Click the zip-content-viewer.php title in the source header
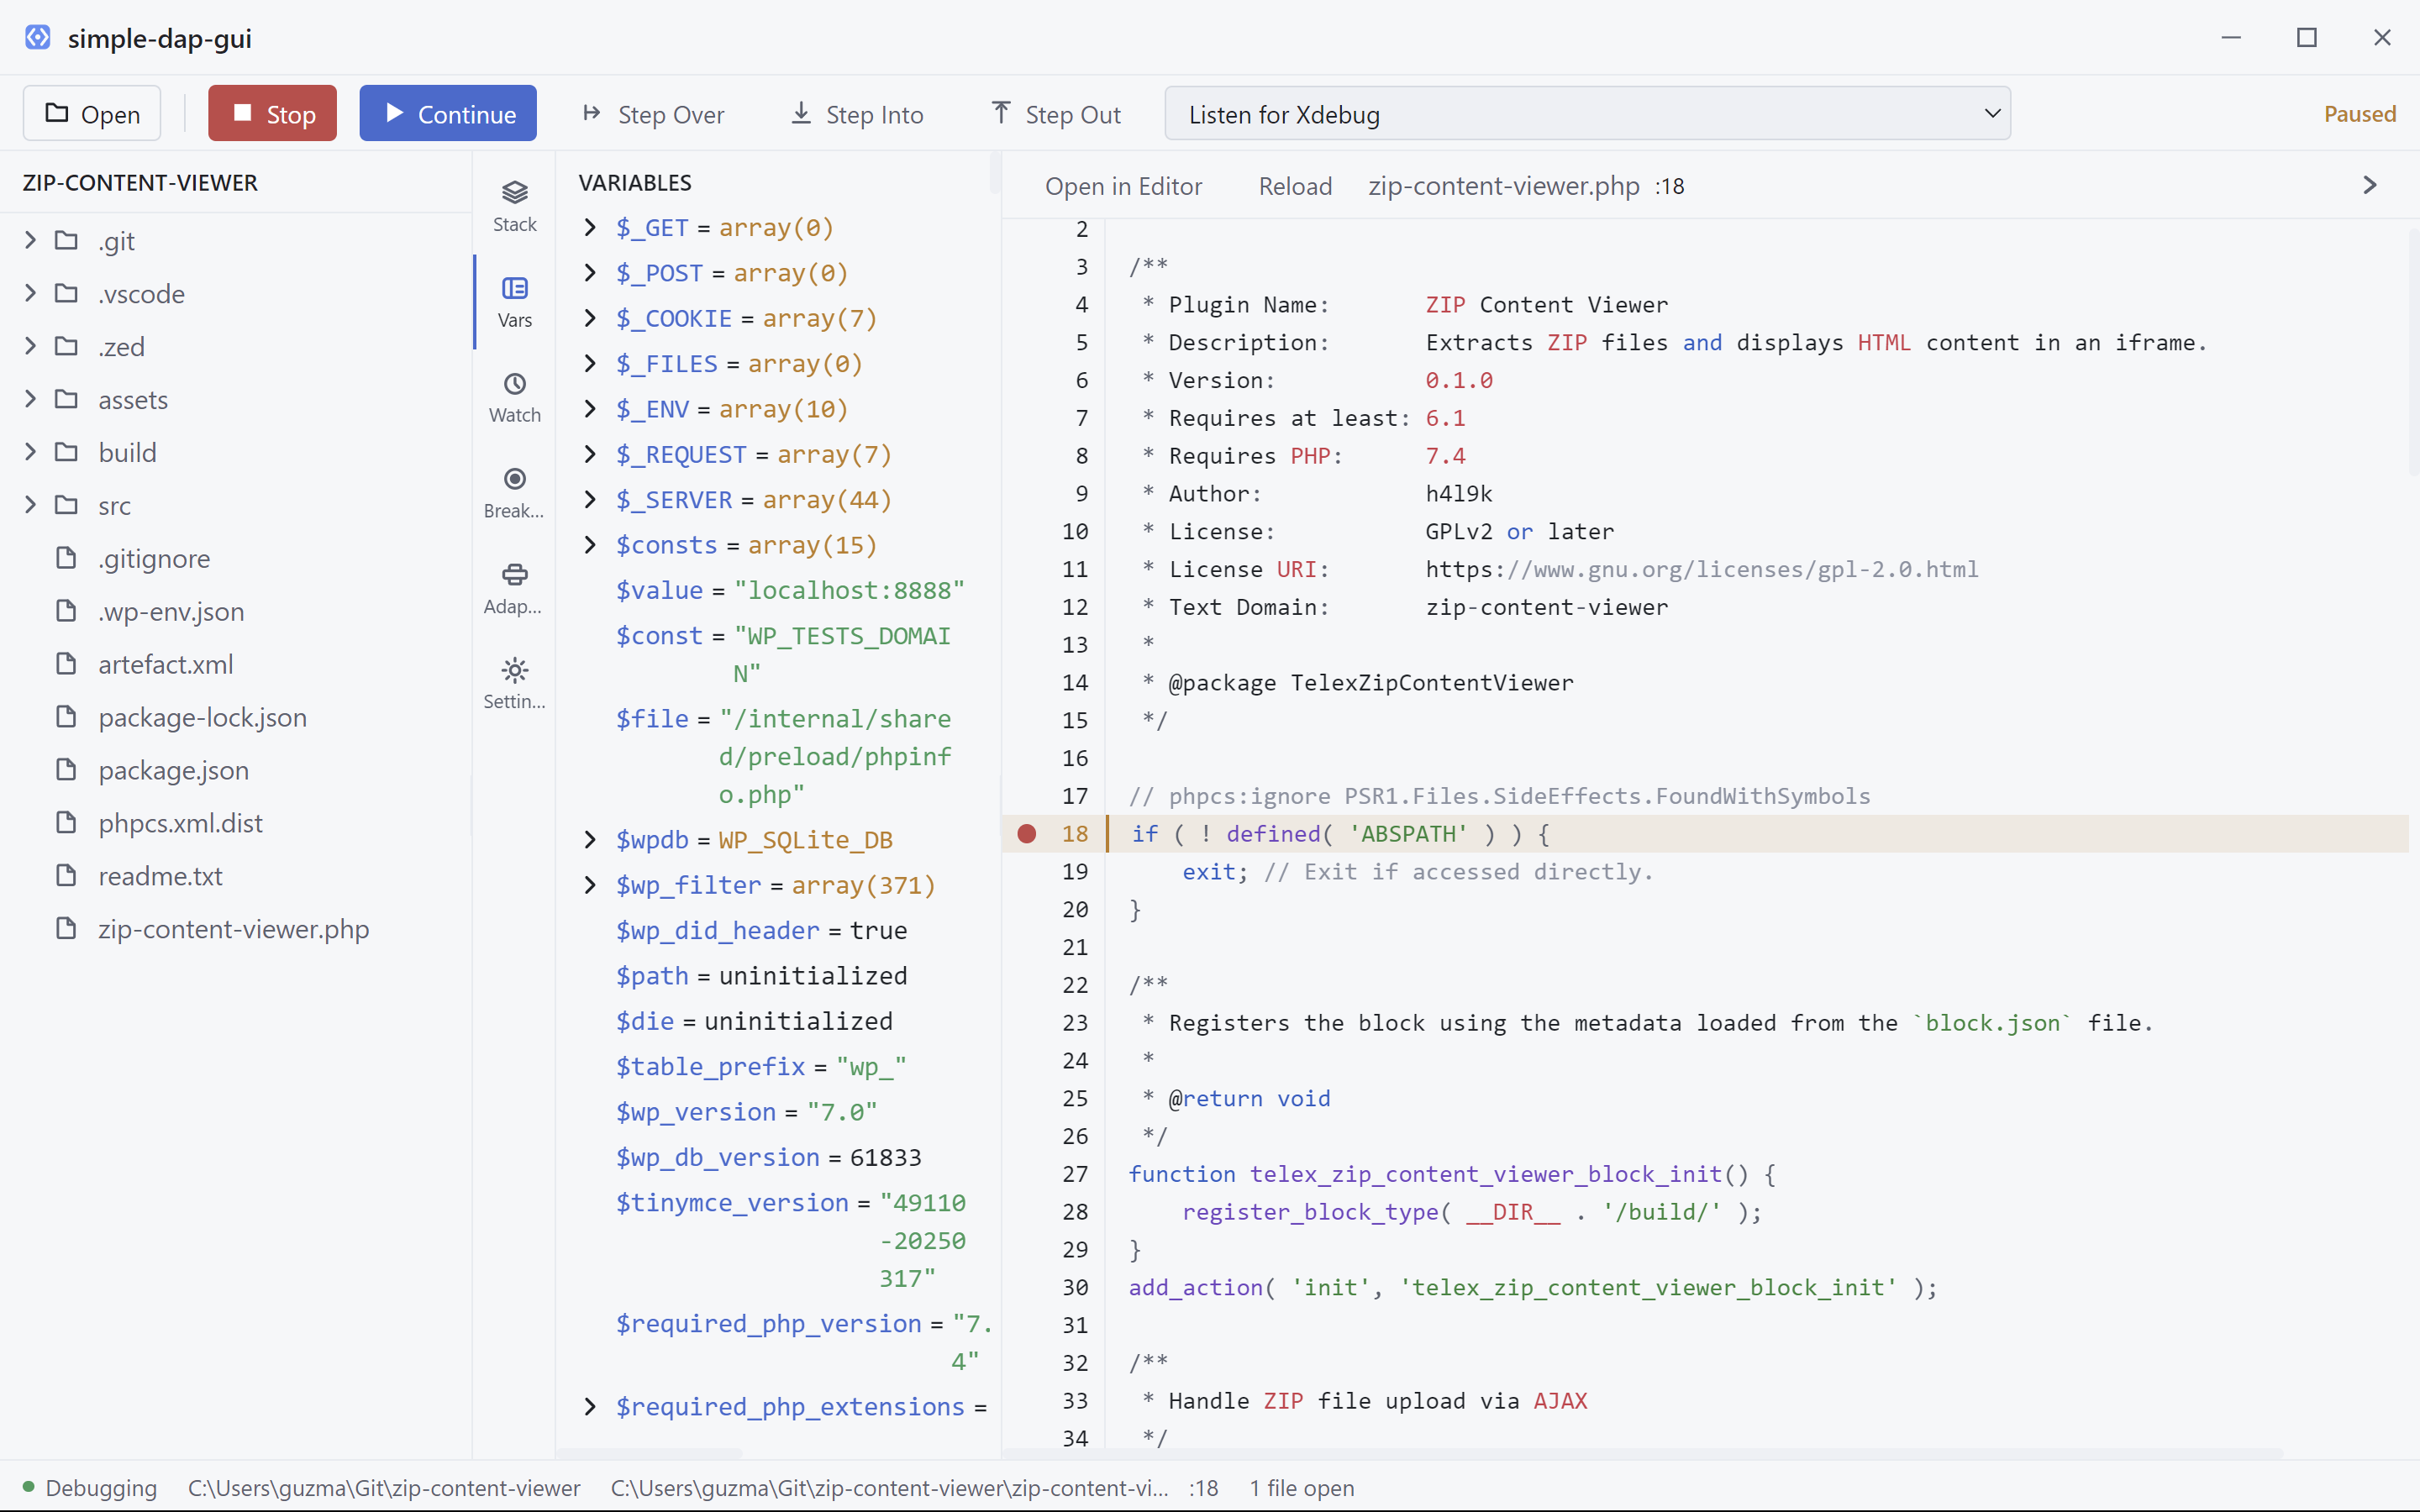 [x=1503, y=186]
